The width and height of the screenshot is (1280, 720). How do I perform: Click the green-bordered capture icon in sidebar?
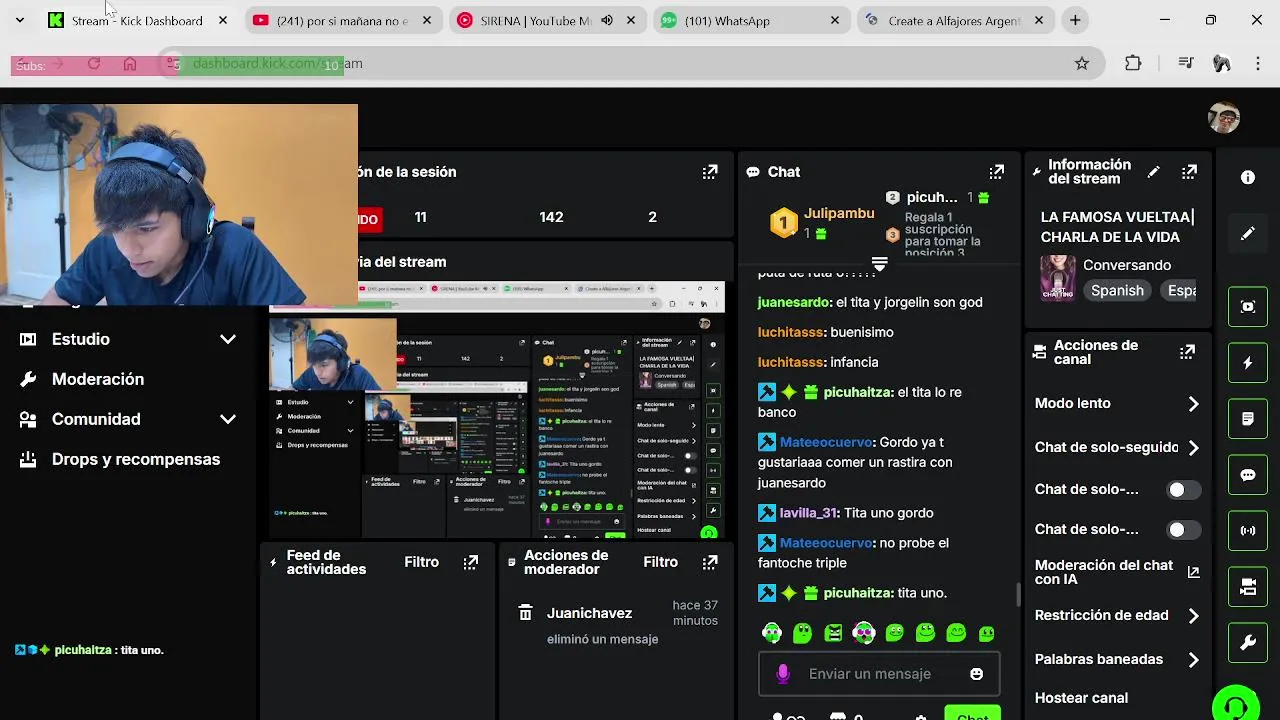[x=1248, y=307]
